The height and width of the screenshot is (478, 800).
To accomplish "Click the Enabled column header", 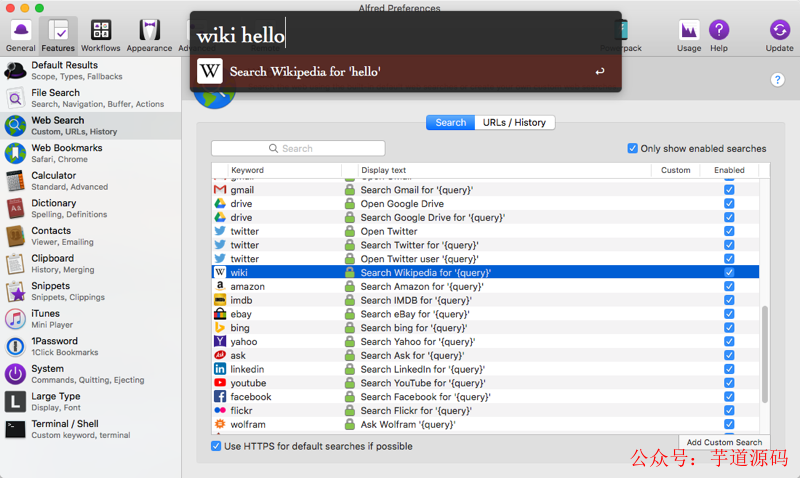I will pyautogui.click(x=729, y=170).
